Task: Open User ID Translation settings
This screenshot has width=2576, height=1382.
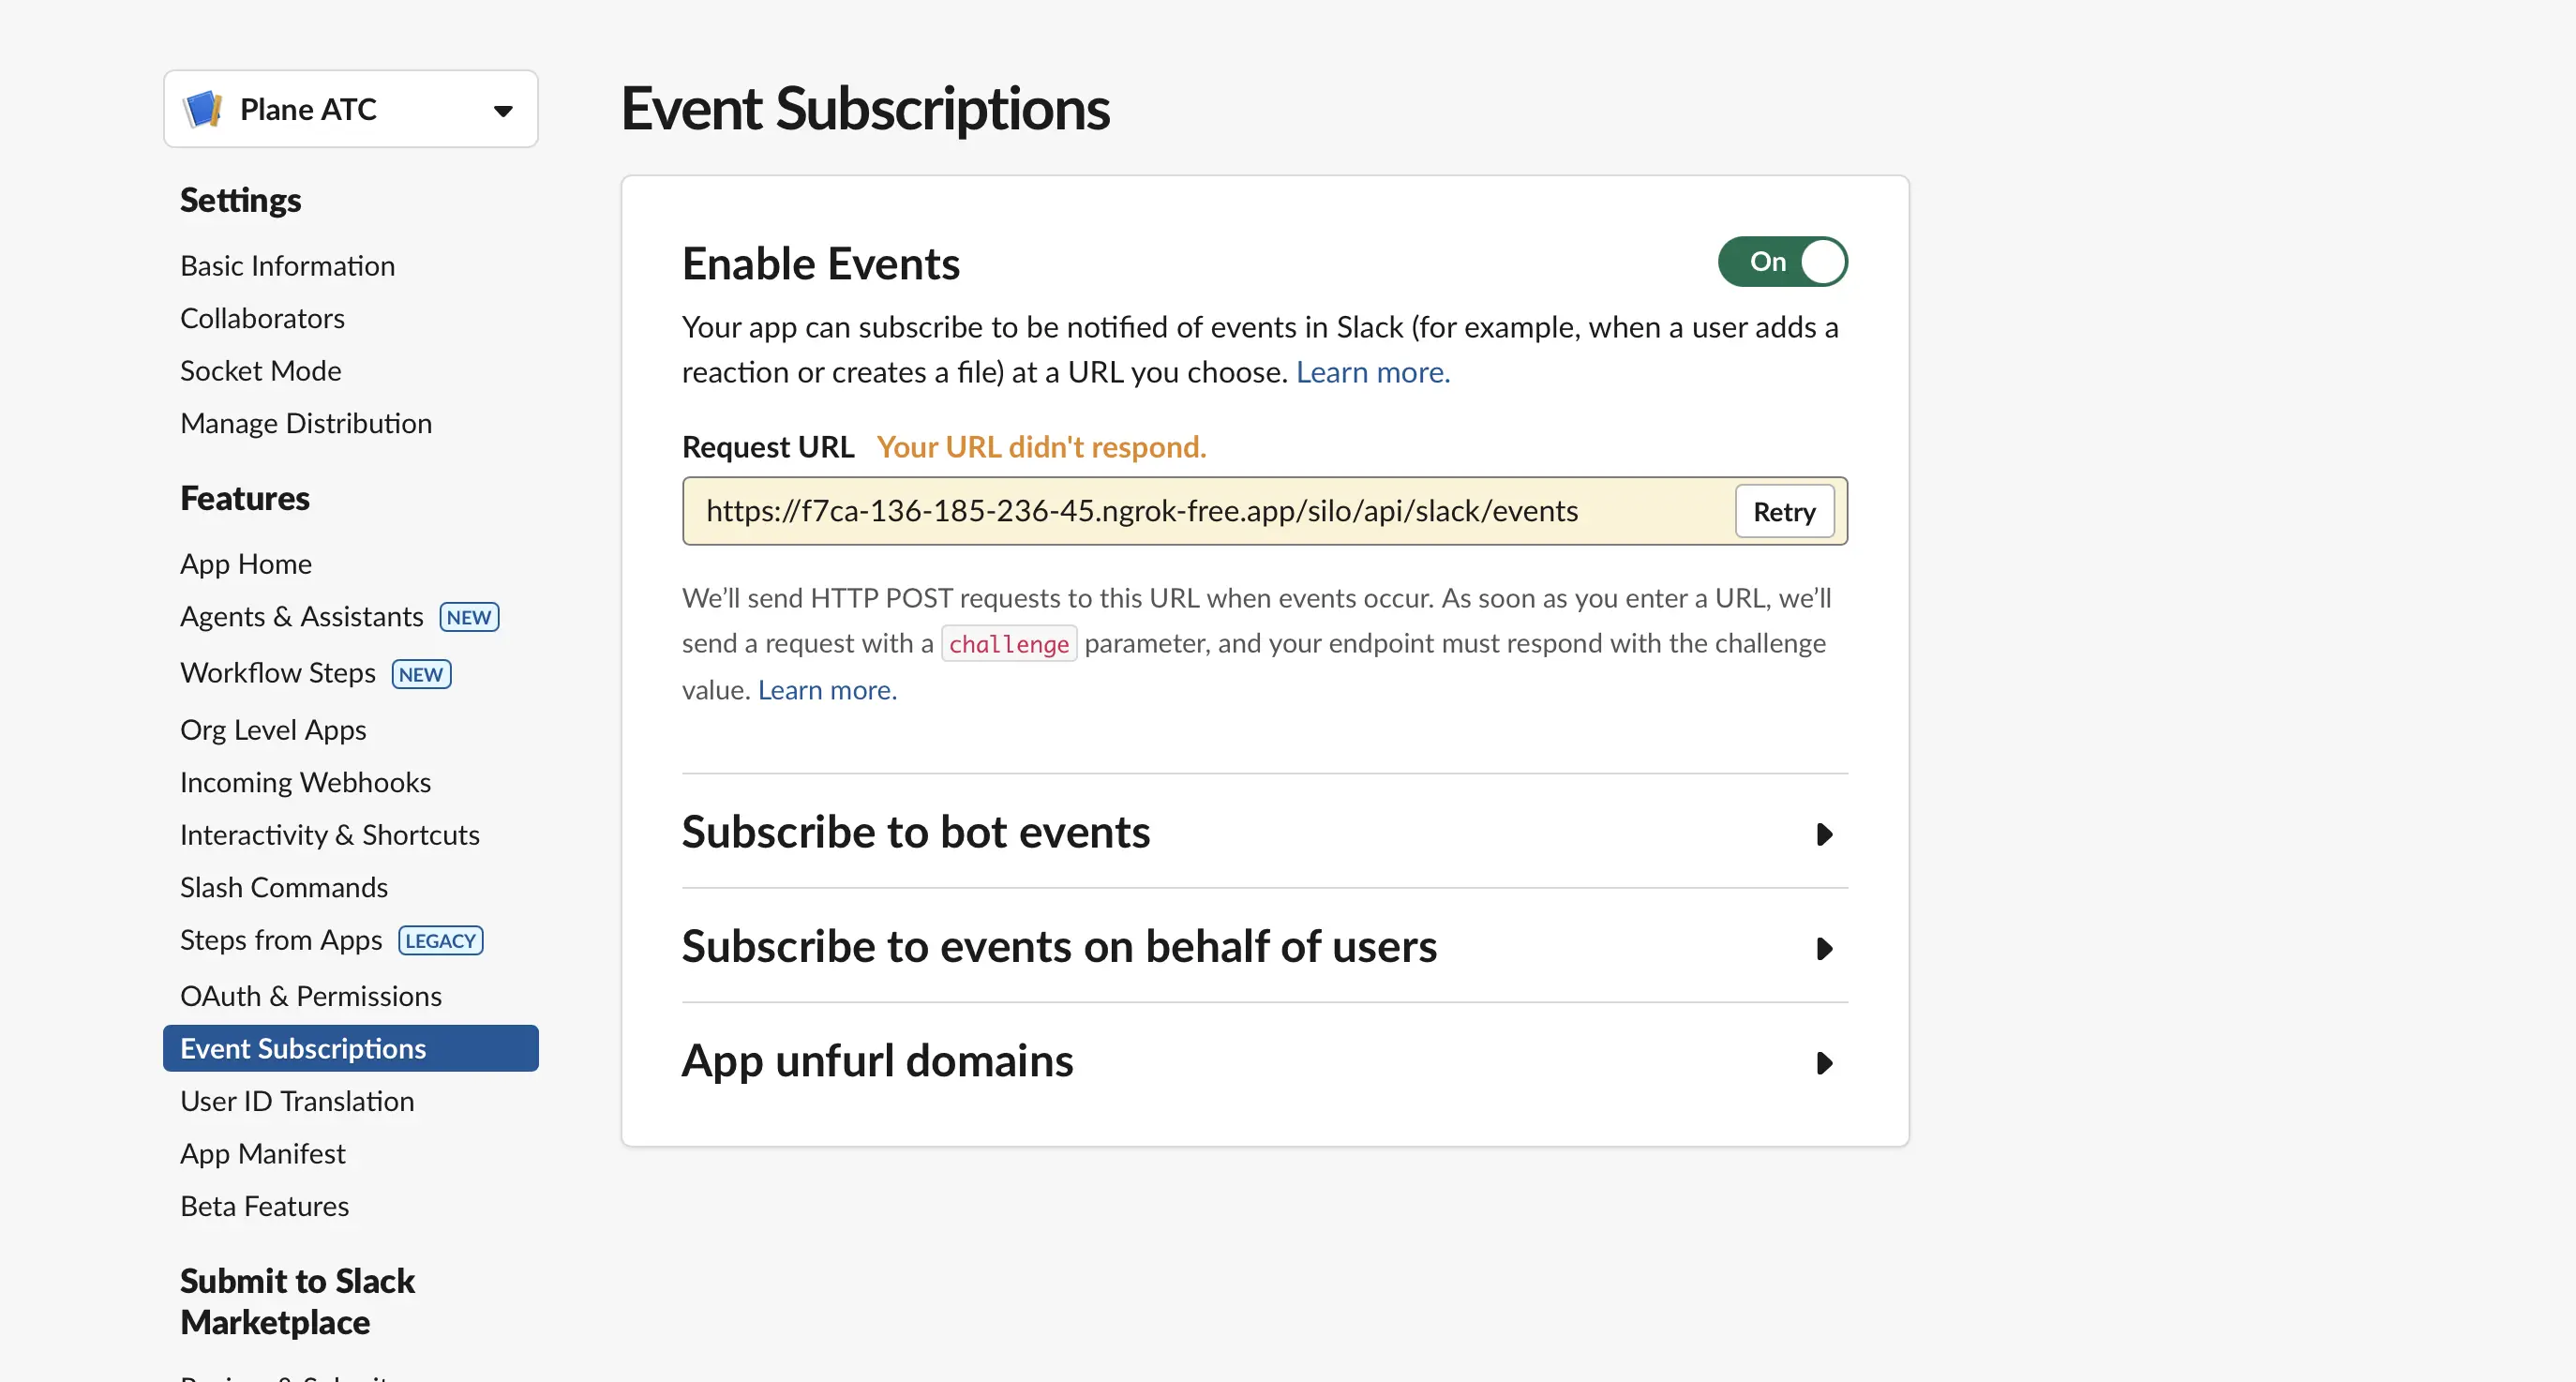Action: pos(297,1100)
